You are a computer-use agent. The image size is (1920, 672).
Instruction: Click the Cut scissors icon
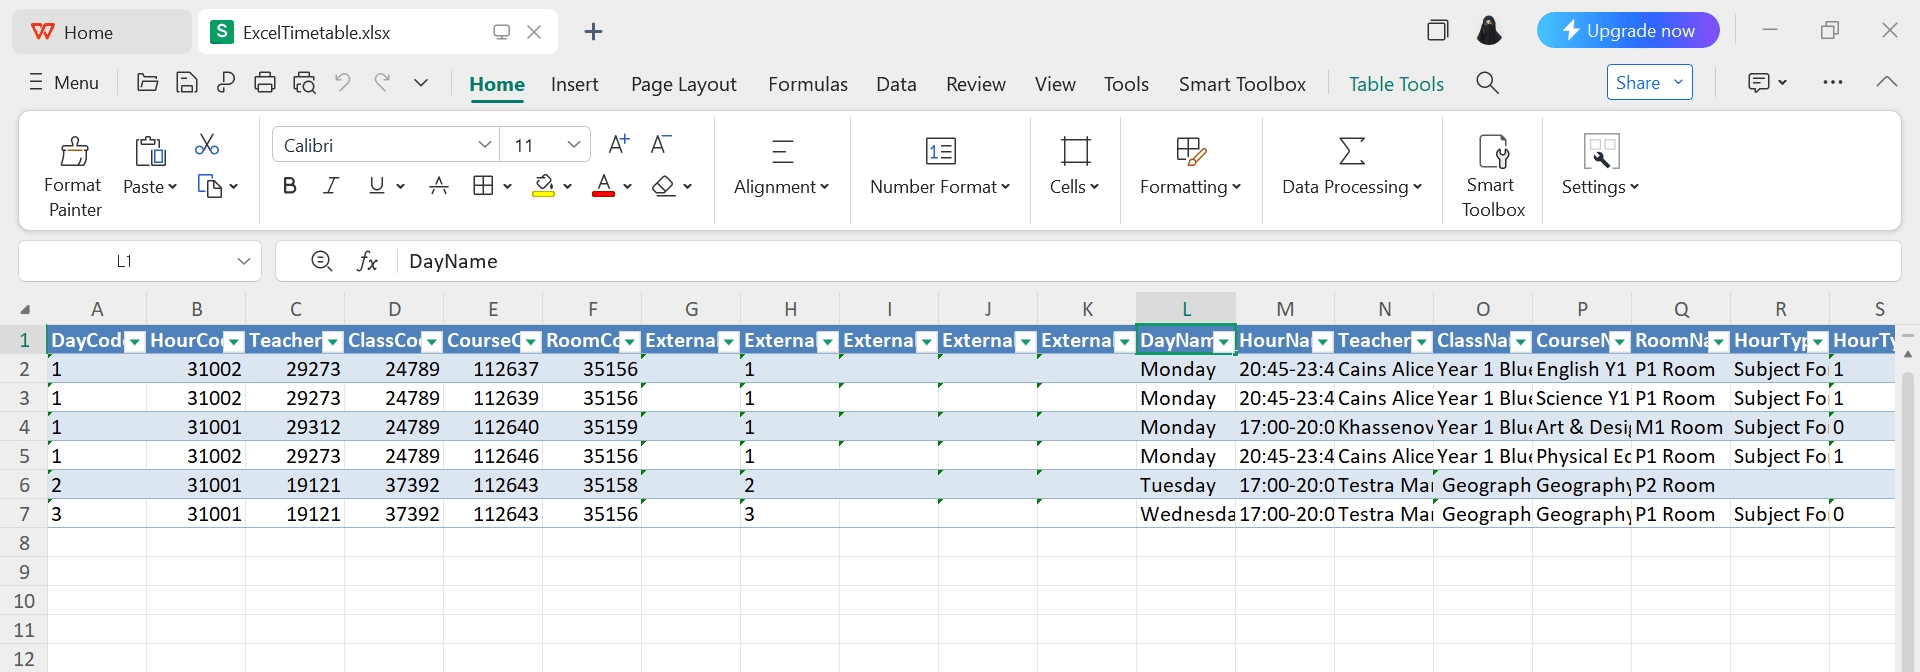pyautogui.click(x=207, y=145)
